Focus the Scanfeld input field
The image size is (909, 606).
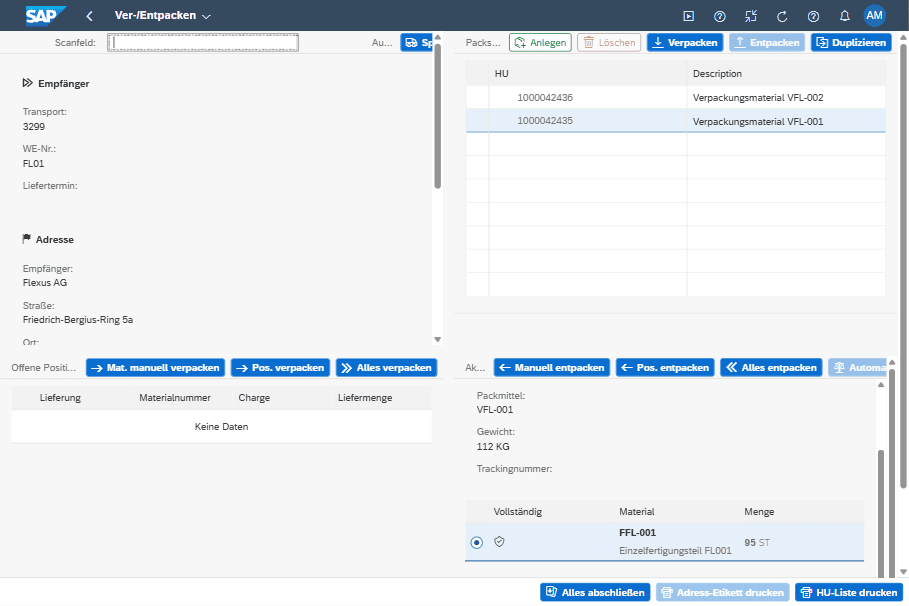click(203, 42)
